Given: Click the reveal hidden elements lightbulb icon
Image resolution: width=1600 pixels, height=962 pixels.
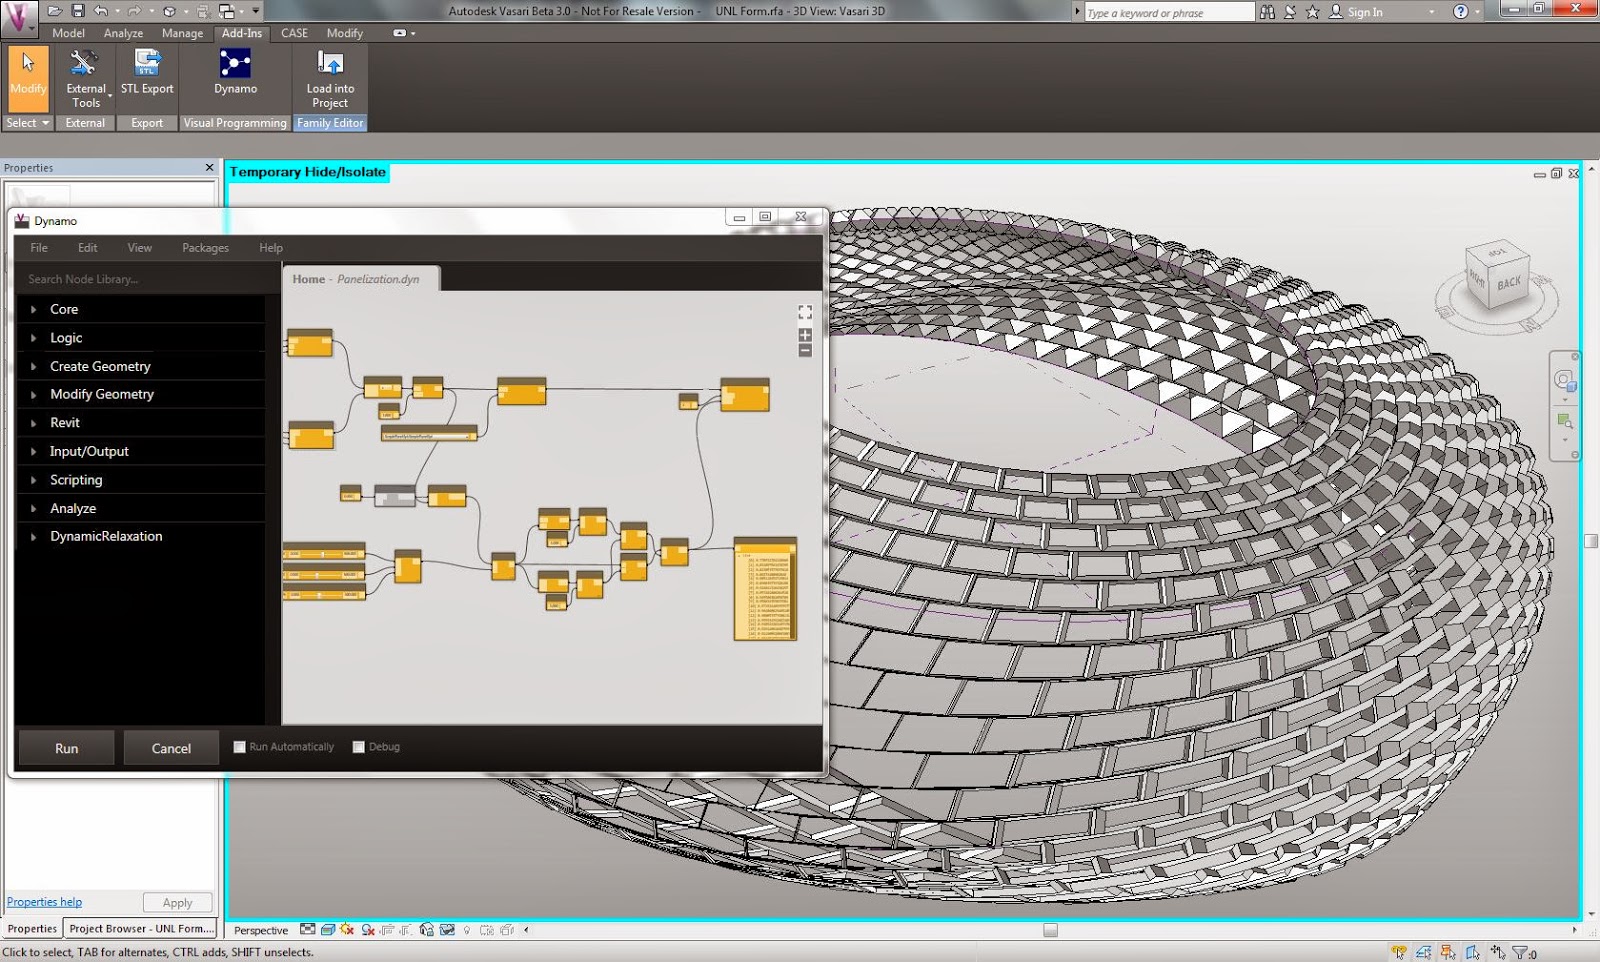Looking at the screenshot, I should (x=466, y=930).
